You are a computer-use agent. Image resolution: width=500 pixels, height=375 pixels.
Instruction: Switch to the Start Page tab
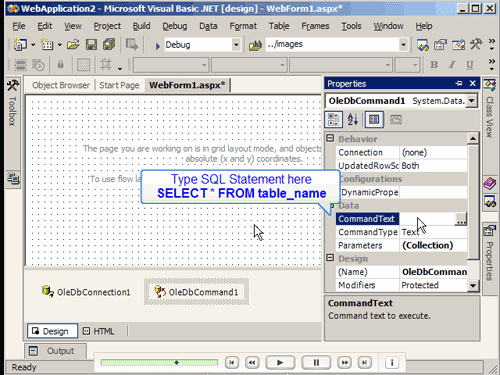click(x=119, y=85)
